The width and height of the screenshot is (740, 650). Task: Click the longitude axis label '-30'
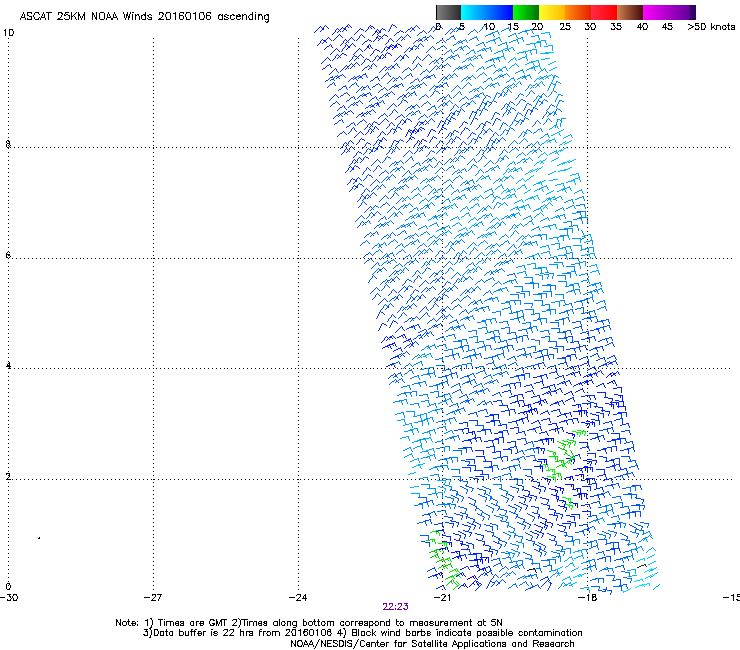[9, 597]
